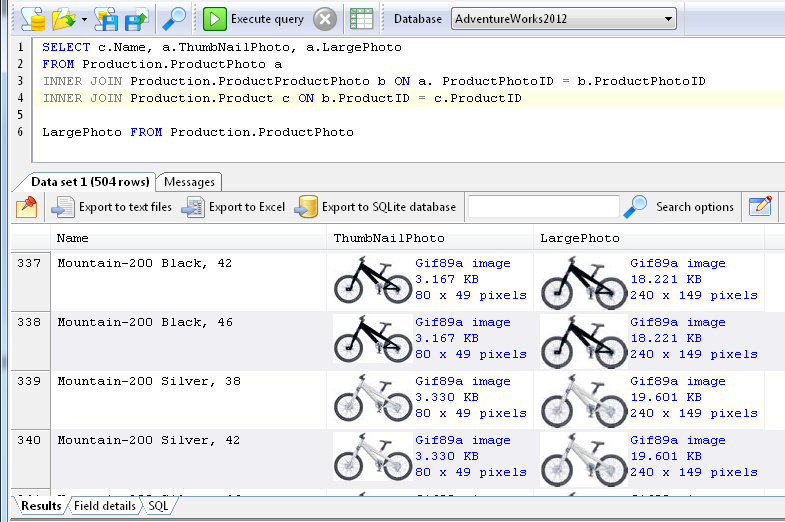Click Export to text files

click(112, 207)
